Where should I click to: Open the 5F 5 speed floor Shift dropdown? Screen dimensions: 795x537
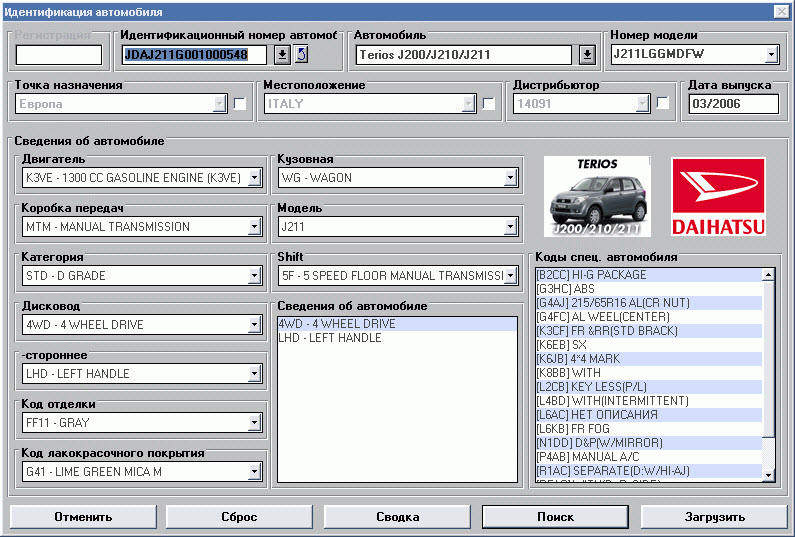click(511, 276)
